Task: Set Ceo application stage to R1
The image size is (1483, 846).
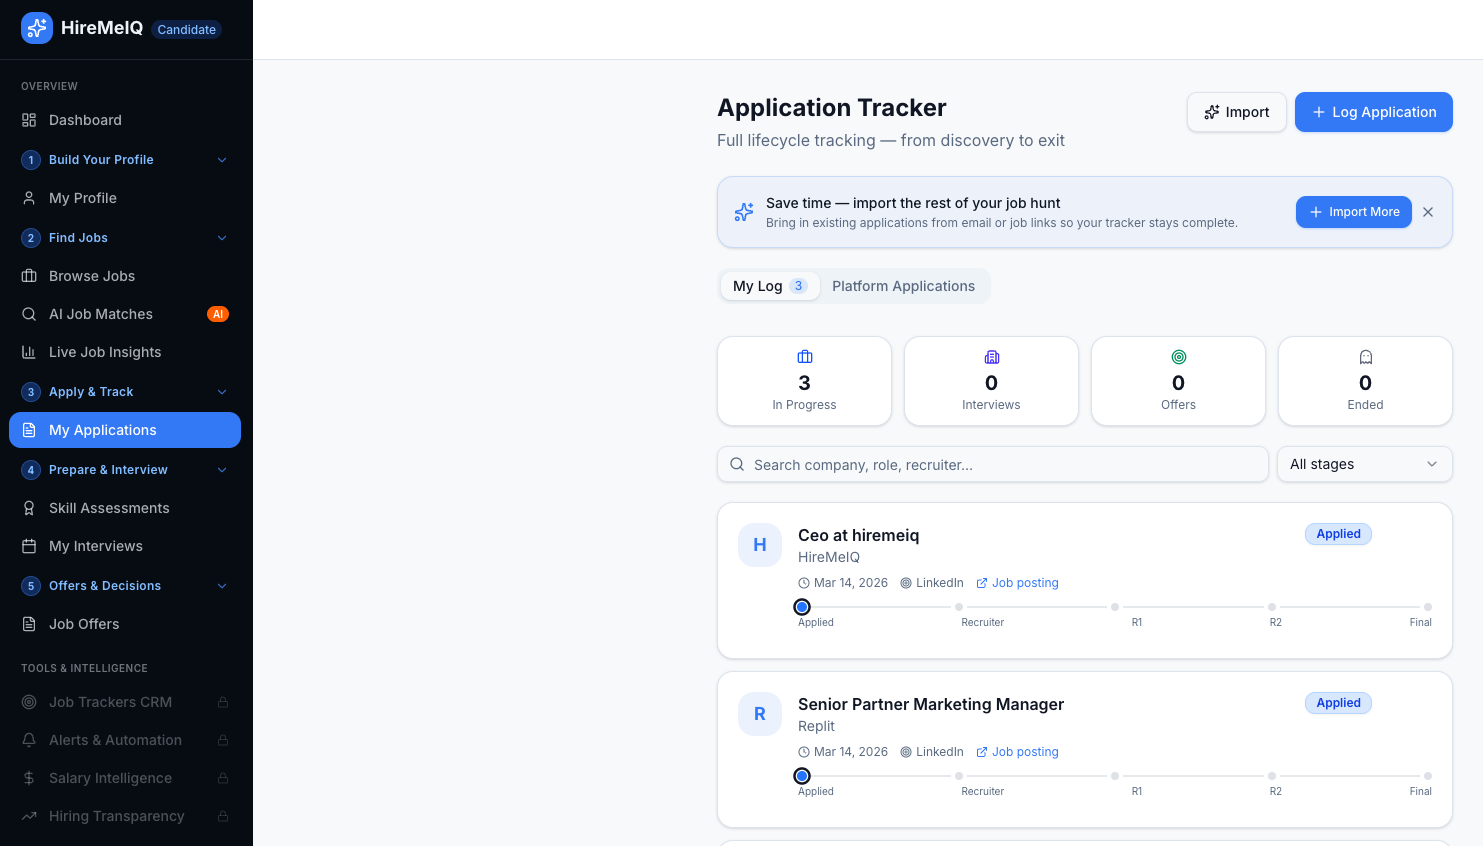Action: [1115, 607]
